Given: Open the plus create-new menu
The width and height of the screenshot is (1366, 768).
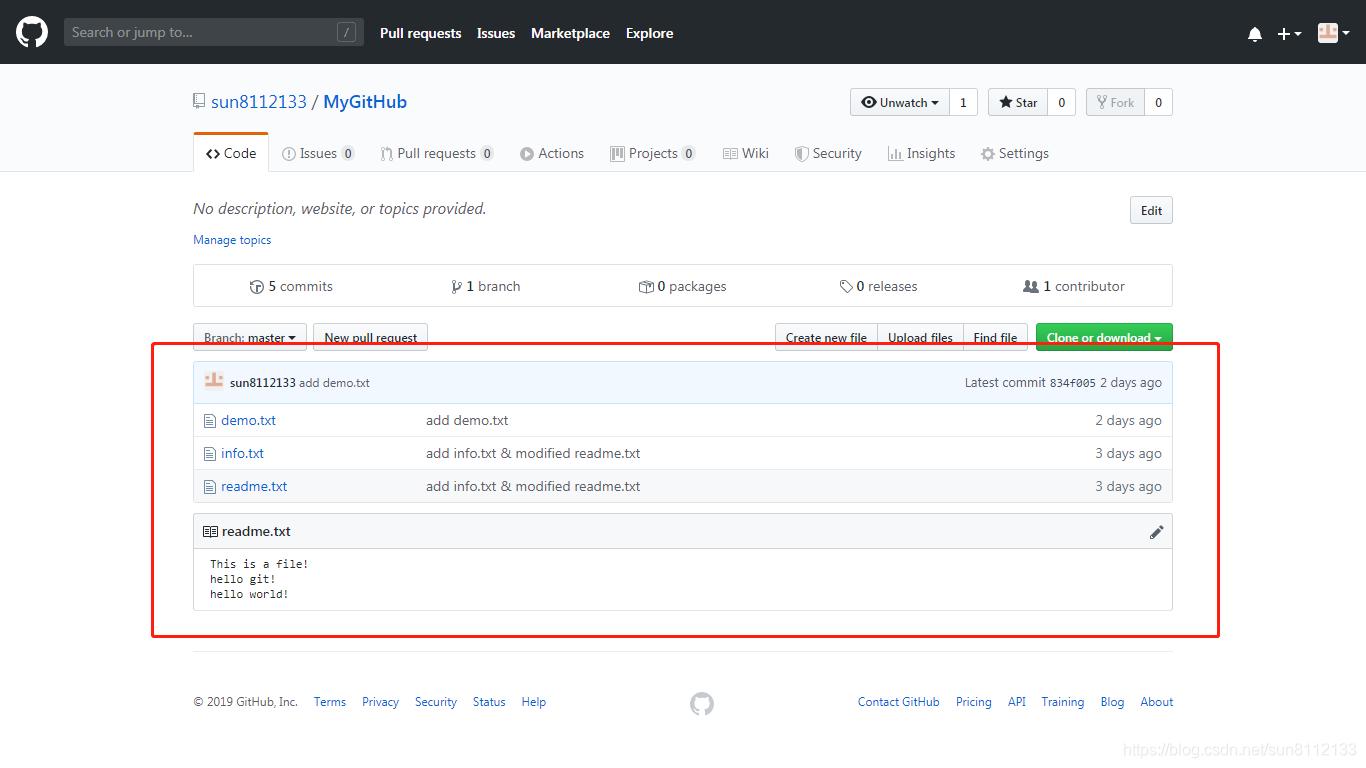Looking at the screenshot, I should 1289,34.
